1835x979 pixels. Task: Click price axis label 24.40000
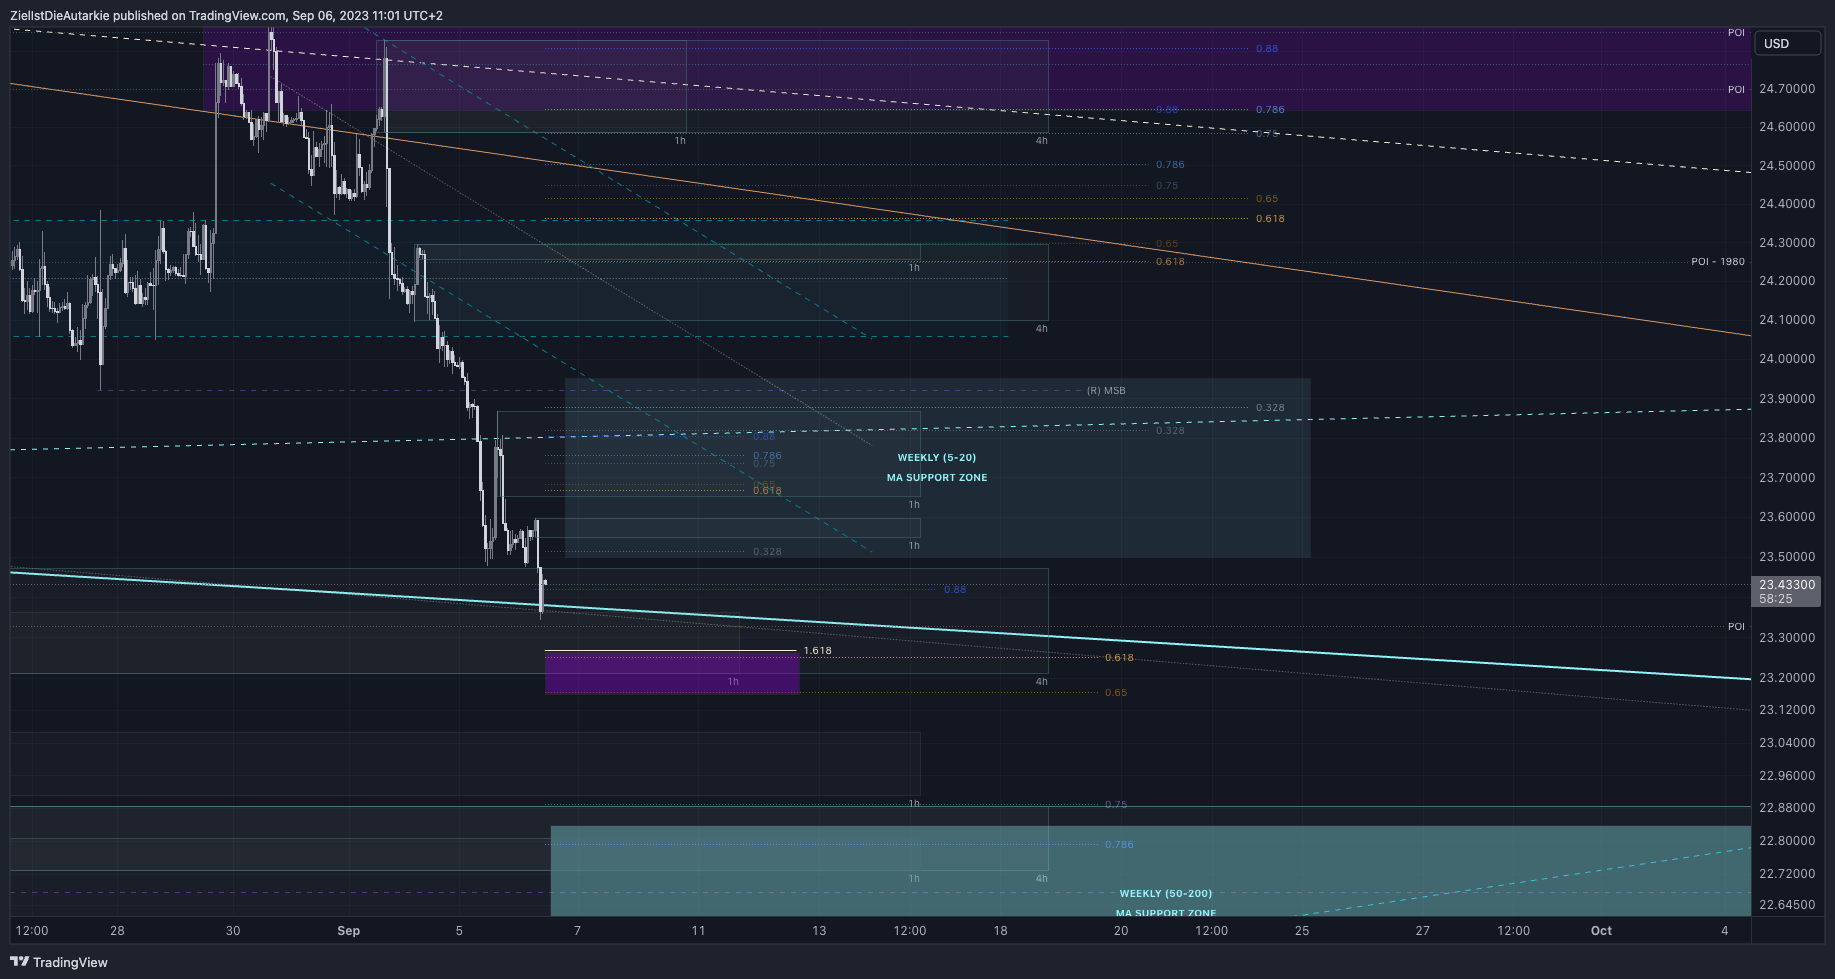1787,204
